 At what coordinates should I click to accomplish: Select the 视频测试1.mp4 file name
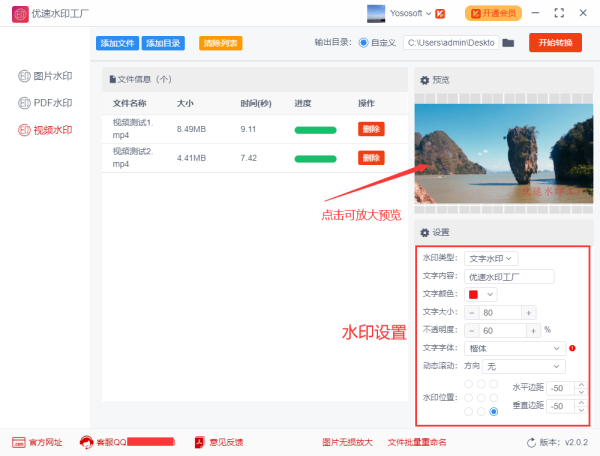click(133, 129)
